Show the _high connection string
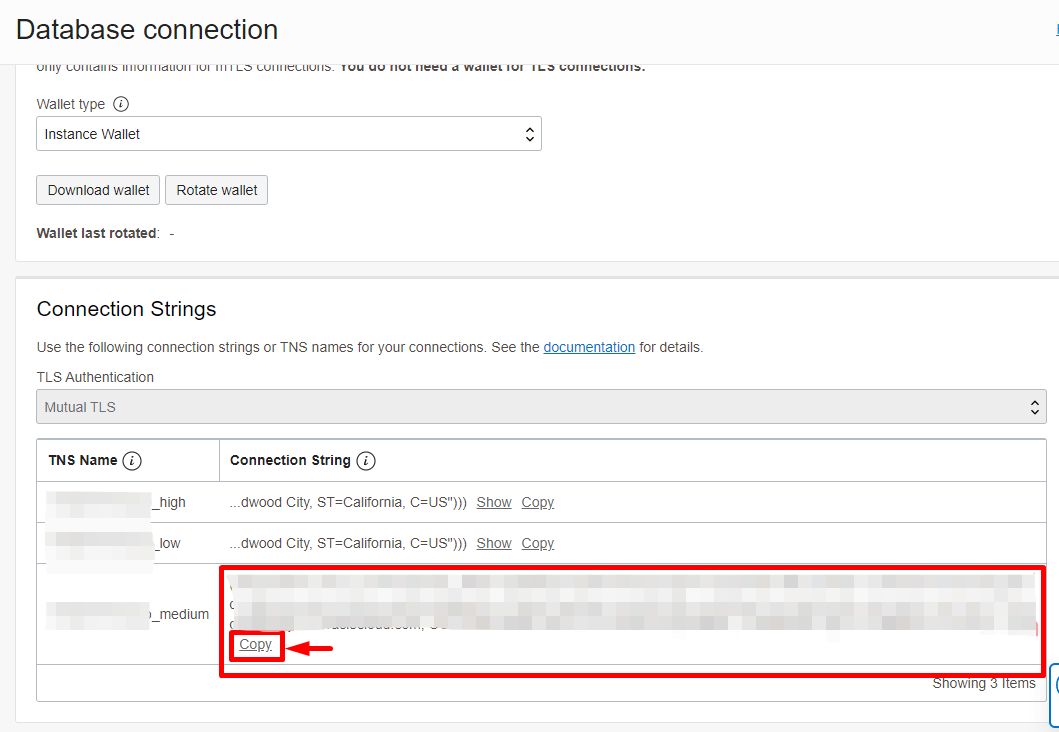The width and height of the screenshot is (1059, 732). point(493,501)
